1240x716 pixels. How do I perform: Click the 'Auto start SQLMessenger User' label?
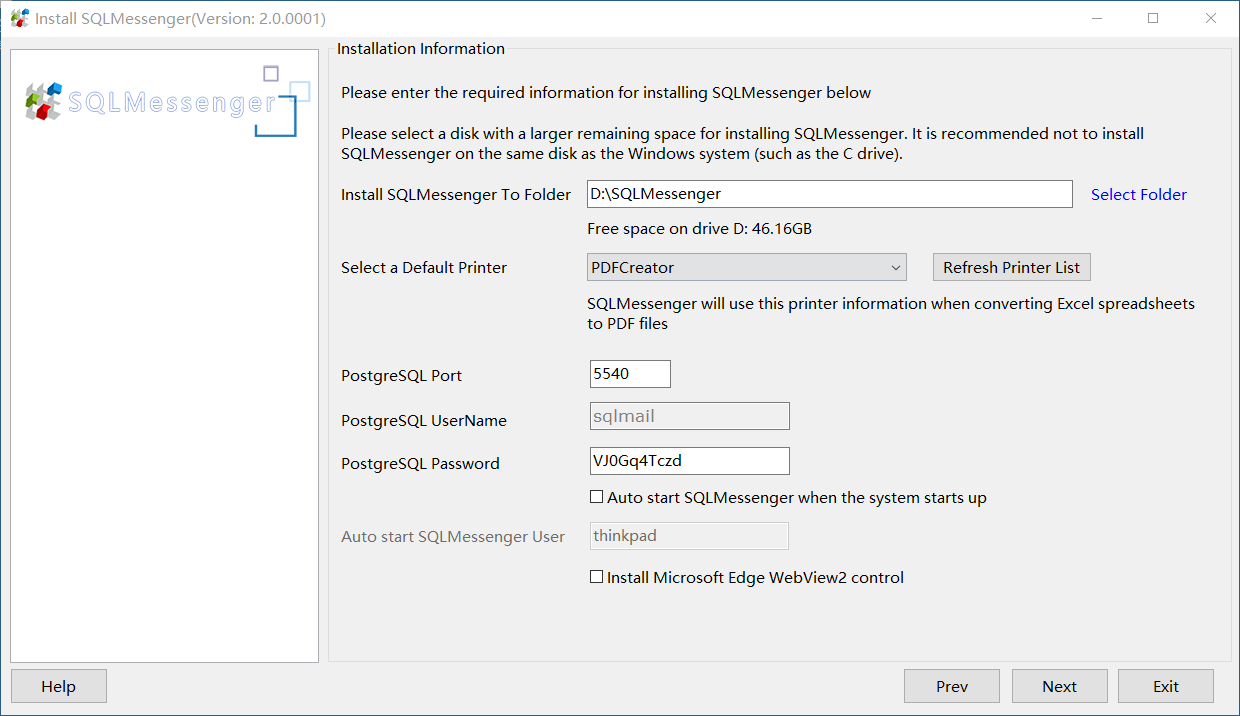point(453,537)
